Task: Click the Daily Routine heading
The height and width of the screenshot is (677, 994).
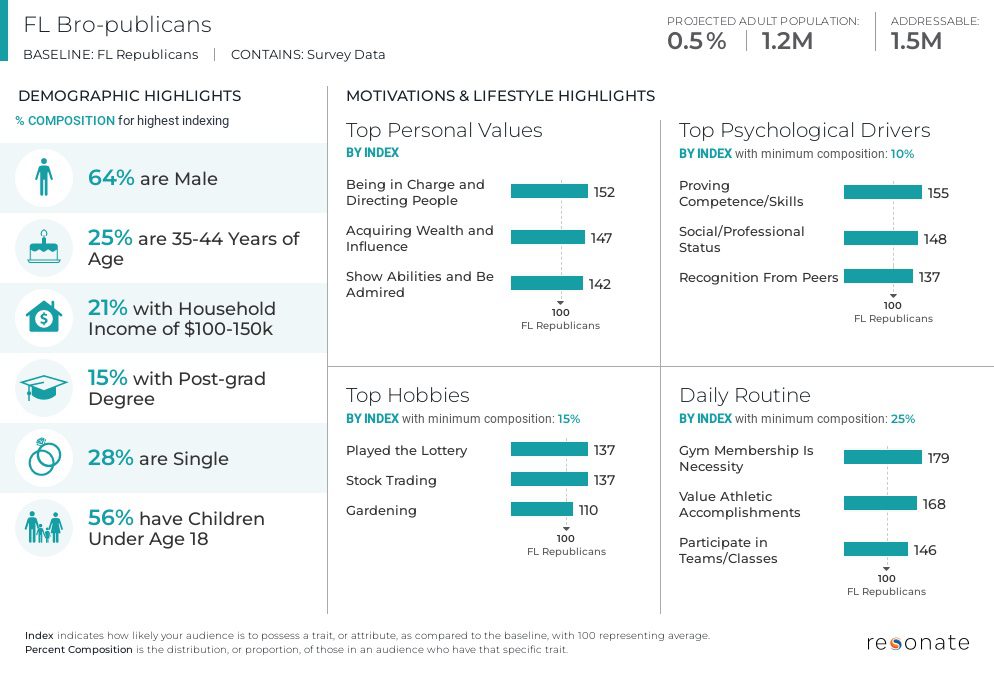Action: 745,395
